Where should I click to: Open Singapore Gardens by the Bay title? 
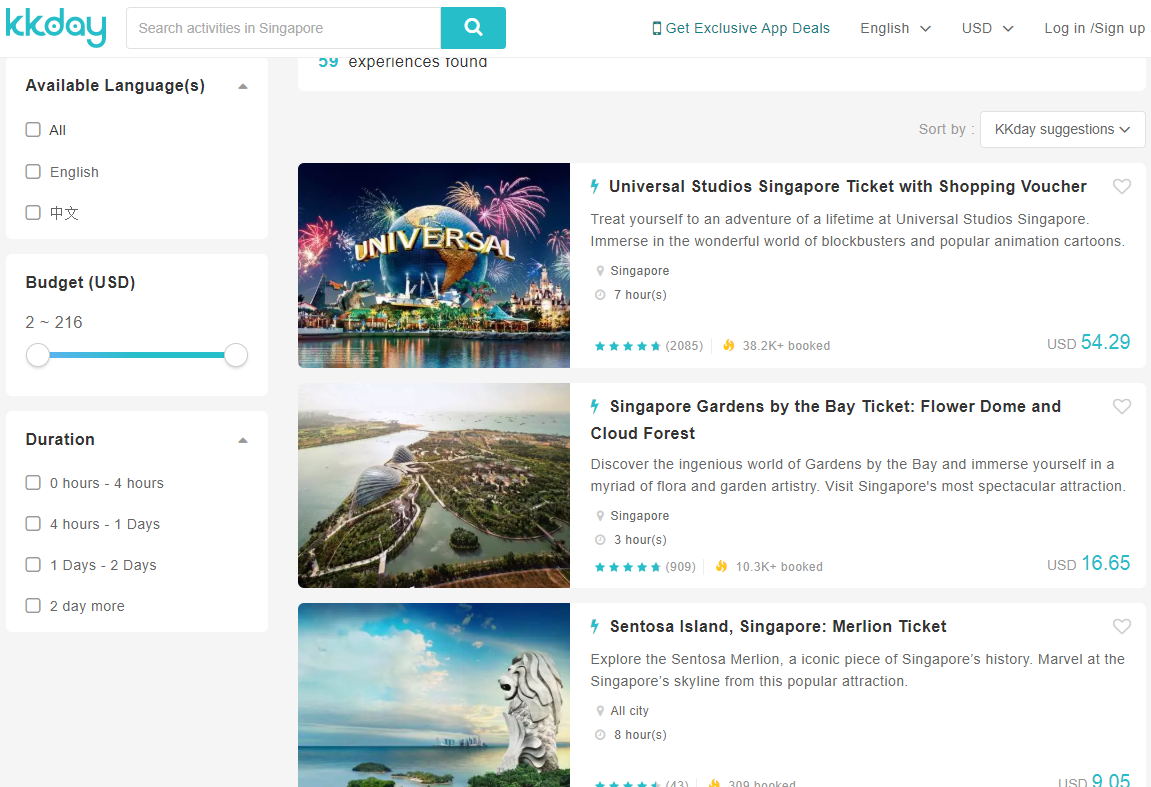click(826, 420)
